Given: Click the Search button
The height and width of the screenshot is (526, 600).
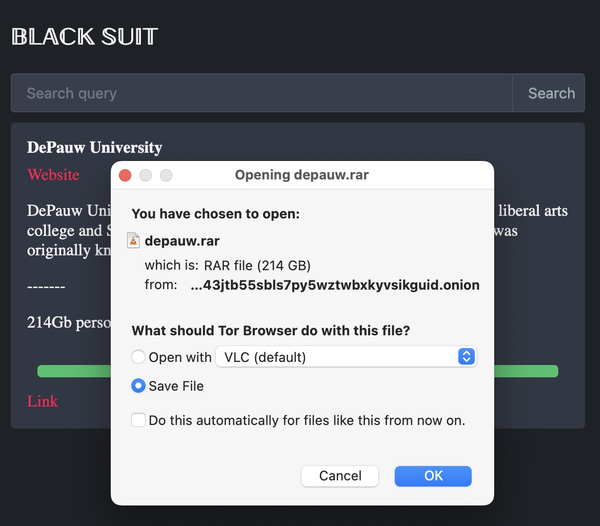Looking at the screenshot, I should [551, 93].
